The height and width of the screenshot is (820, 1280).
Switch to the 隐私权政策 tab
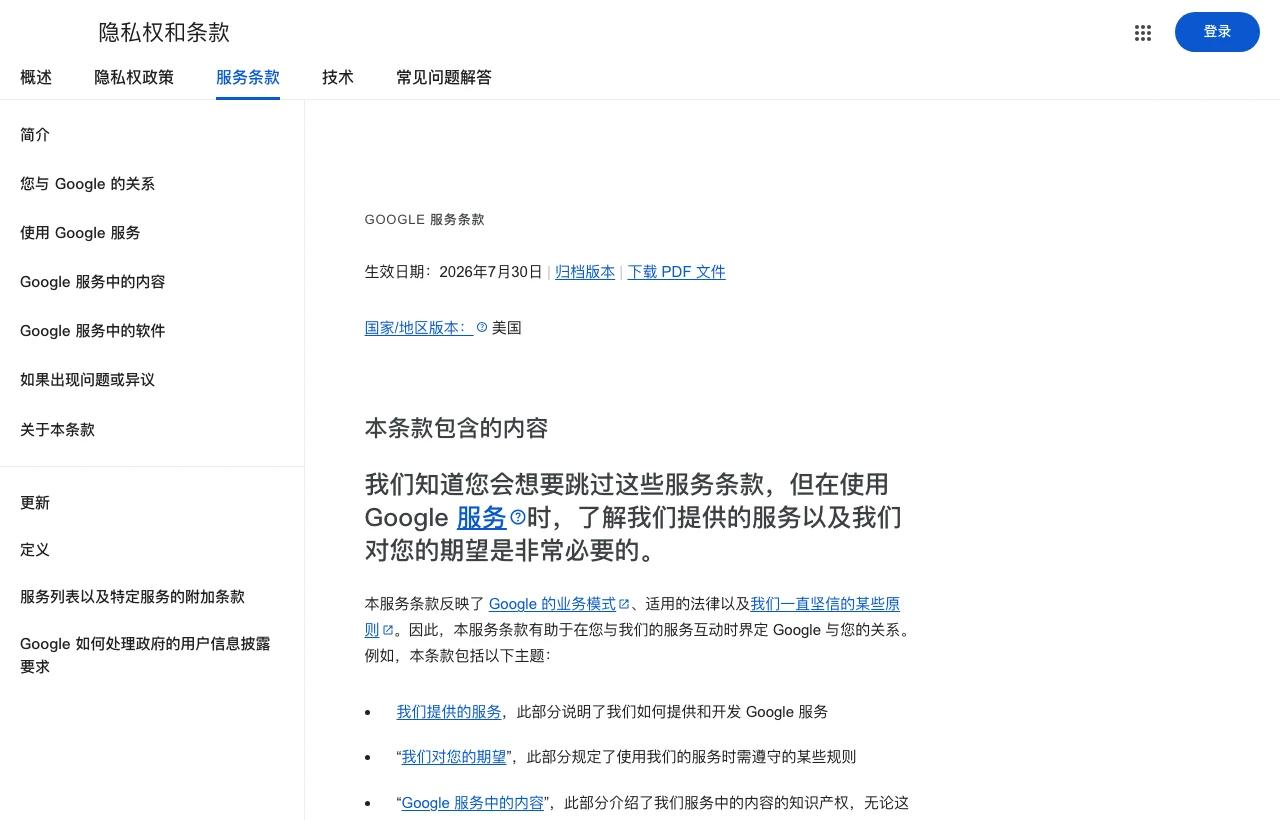pyautogui.click(x=134, y=77)
